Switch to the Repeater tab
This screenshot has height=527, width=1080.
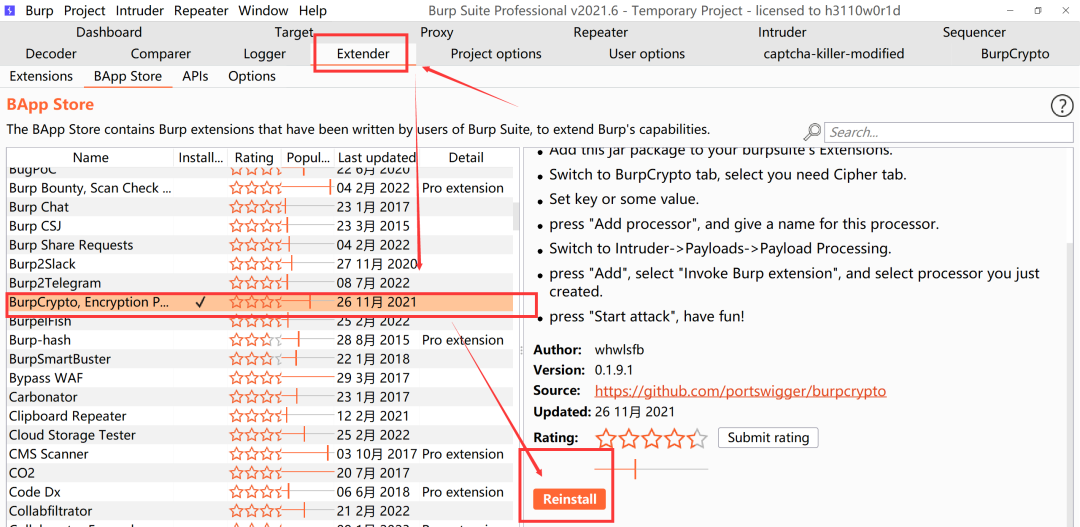pos(601,32)
